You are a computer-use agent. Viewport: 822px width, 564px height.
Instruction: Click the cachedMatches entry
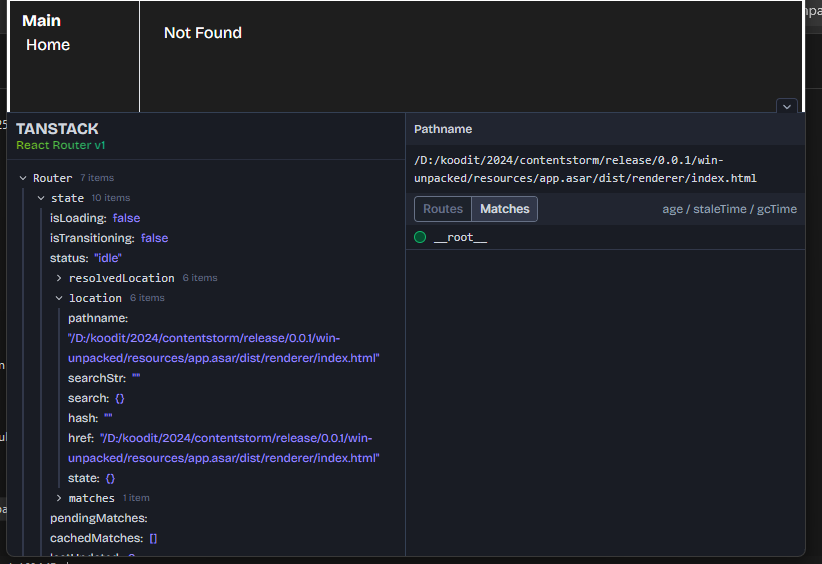click(98, 538)
